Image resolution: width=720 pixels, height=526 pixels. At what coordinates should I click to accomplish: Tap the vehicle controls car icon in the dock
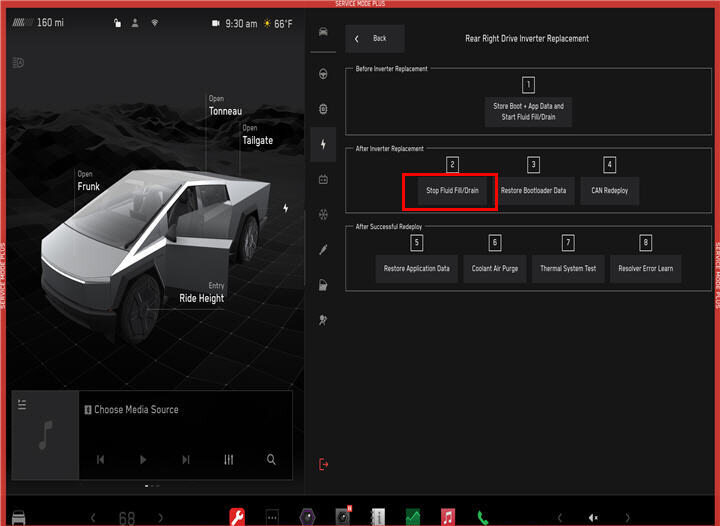coord(18,517)
